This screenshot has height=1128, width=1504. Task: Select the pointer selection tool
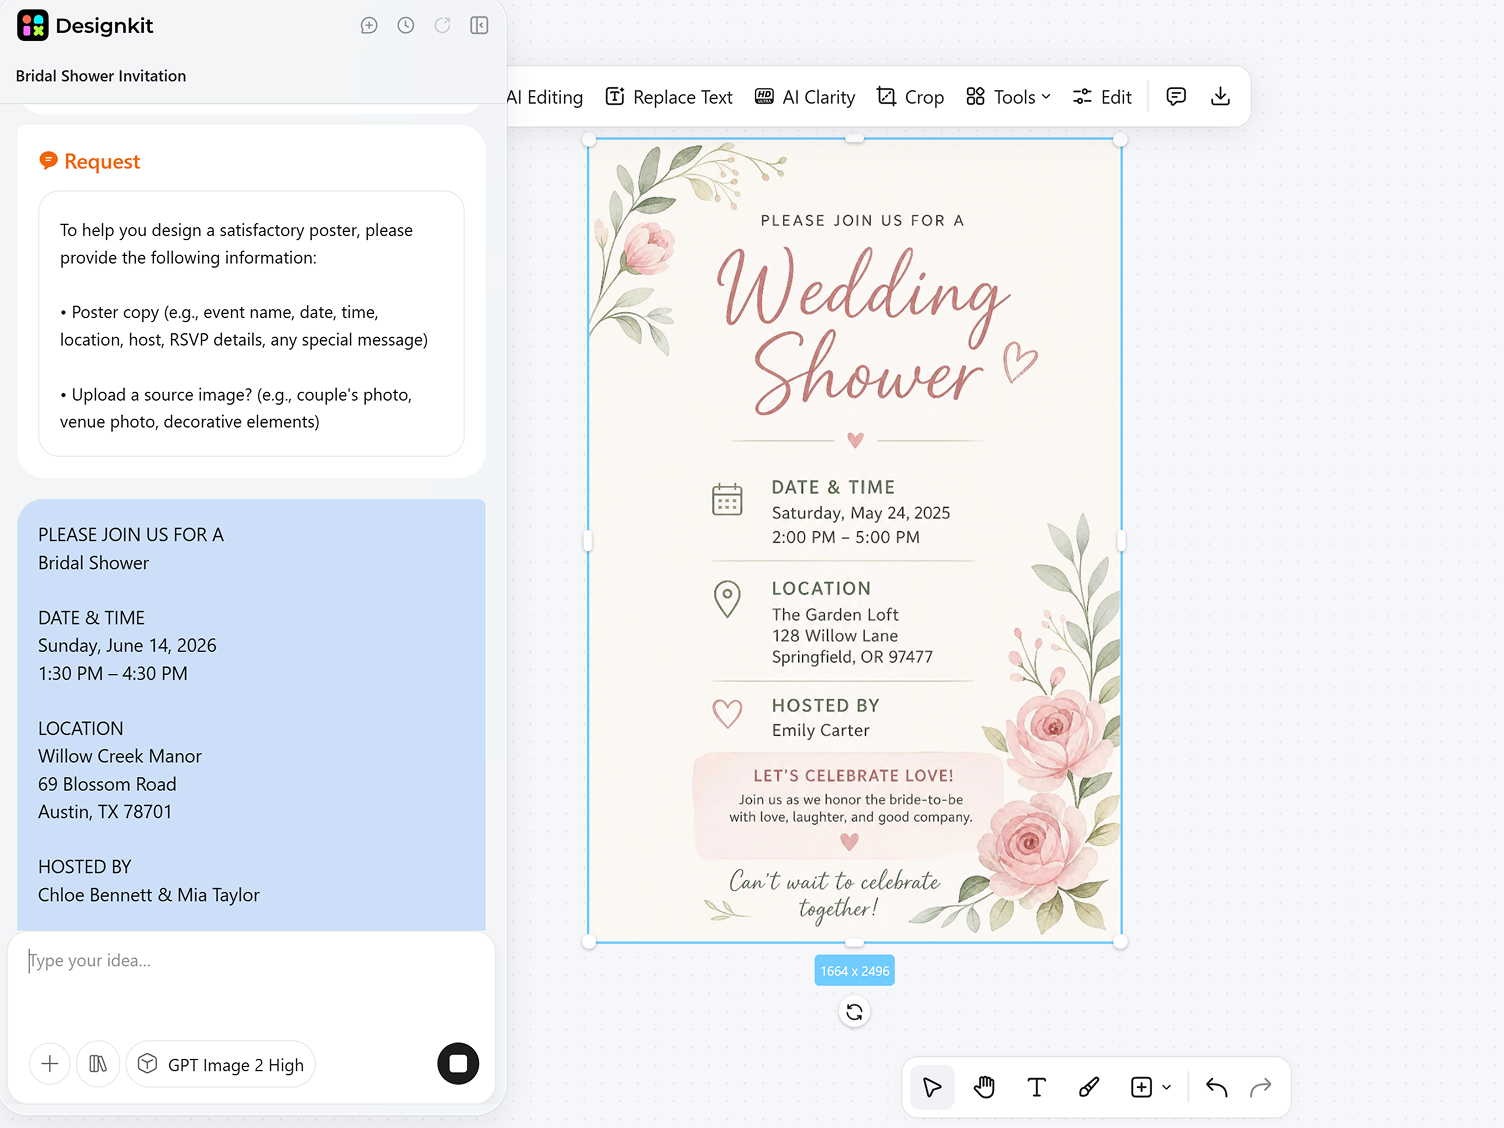coord(932,1087)
